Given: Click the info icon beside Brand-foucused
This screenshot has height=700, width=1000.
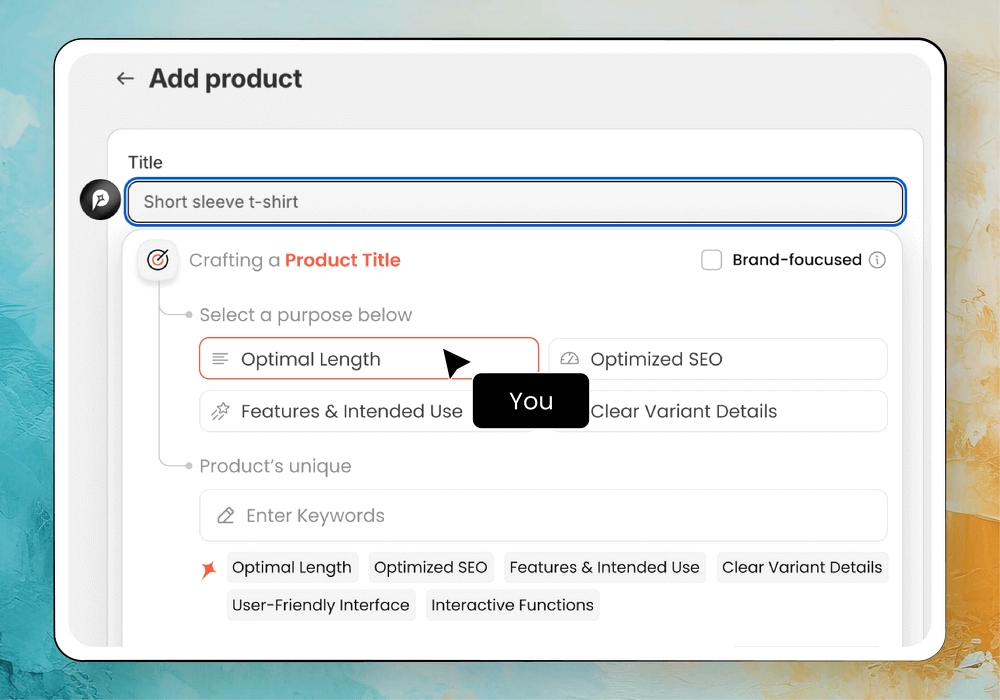Looking at the screenshot, I should 877,260.
